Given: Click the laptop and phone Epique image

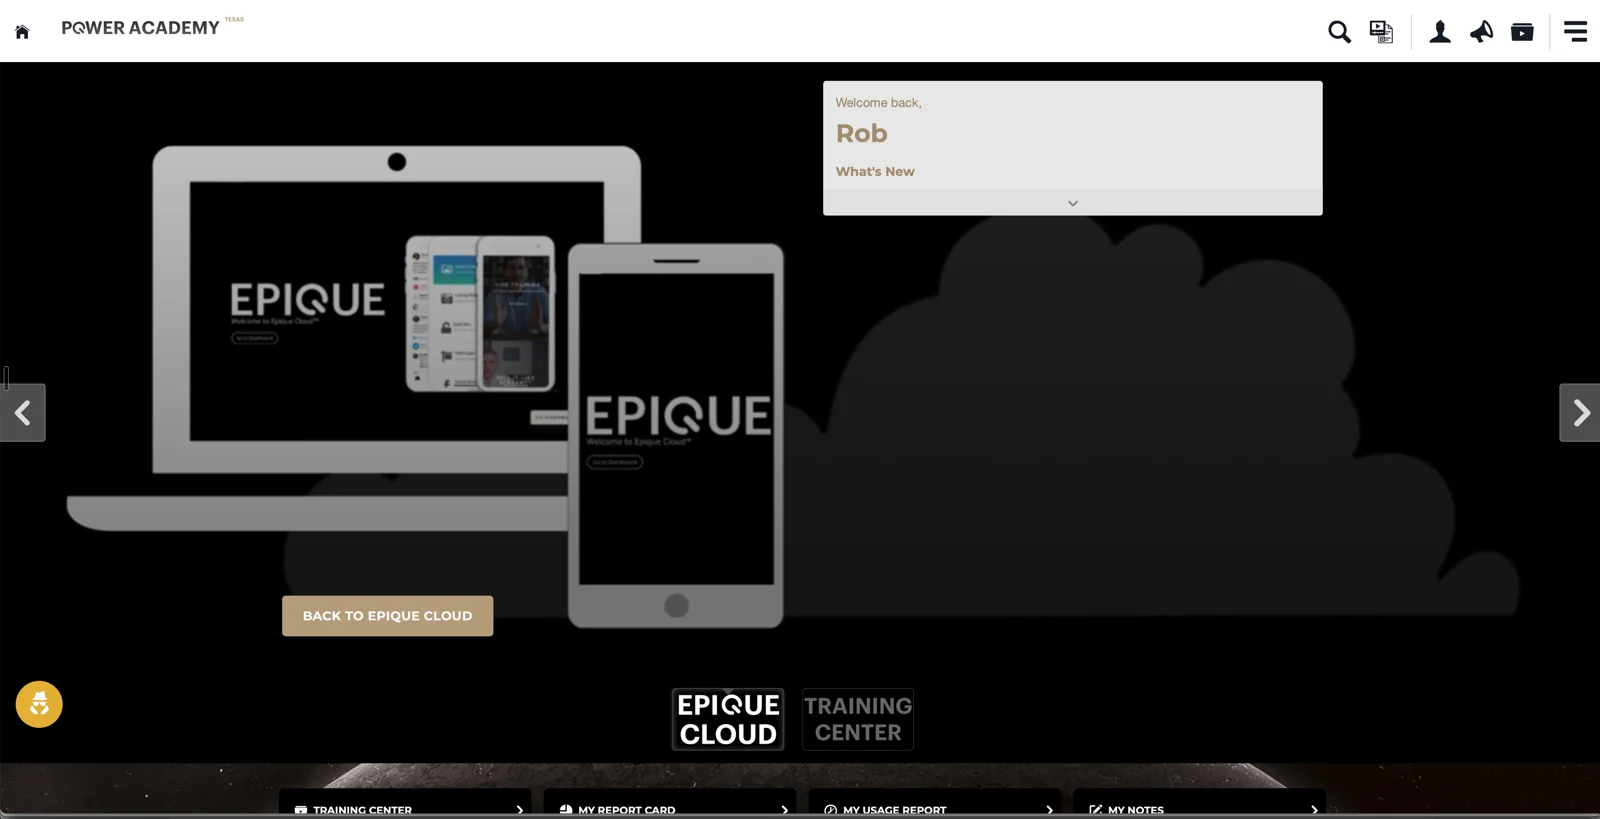Looking at the screenshot, I should pos(426,387).
